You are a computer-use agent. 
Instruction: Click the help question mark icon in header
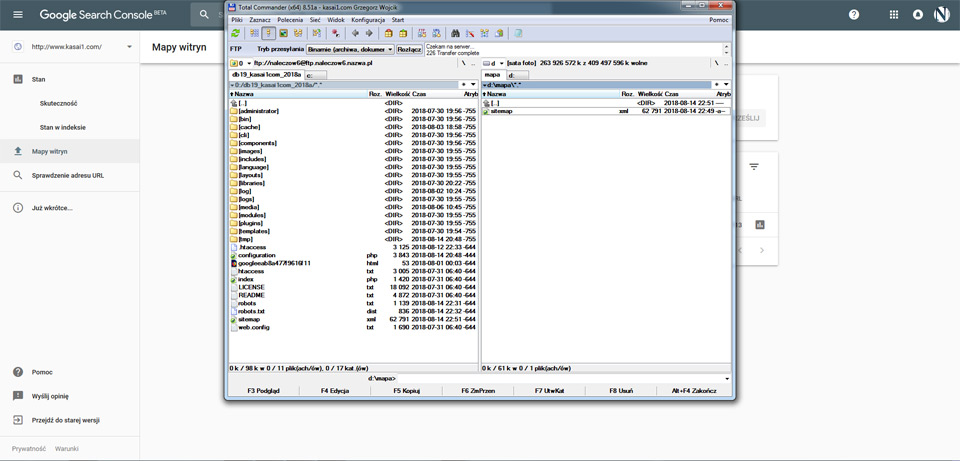coord(854,15)
